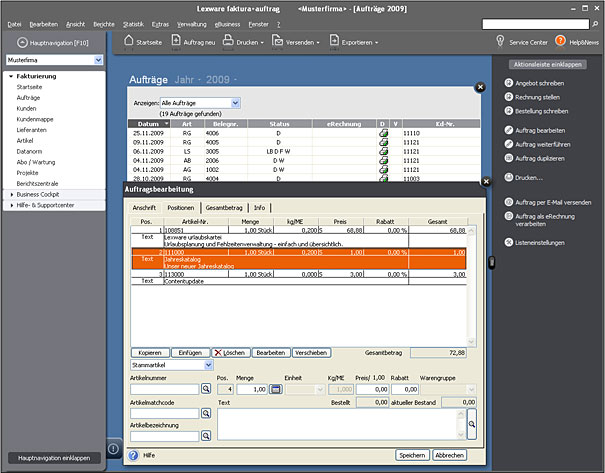Click Rechnung stellen in the action bar
The height and width of the screenshot is (473, 605).
click(x=538, y=97)
